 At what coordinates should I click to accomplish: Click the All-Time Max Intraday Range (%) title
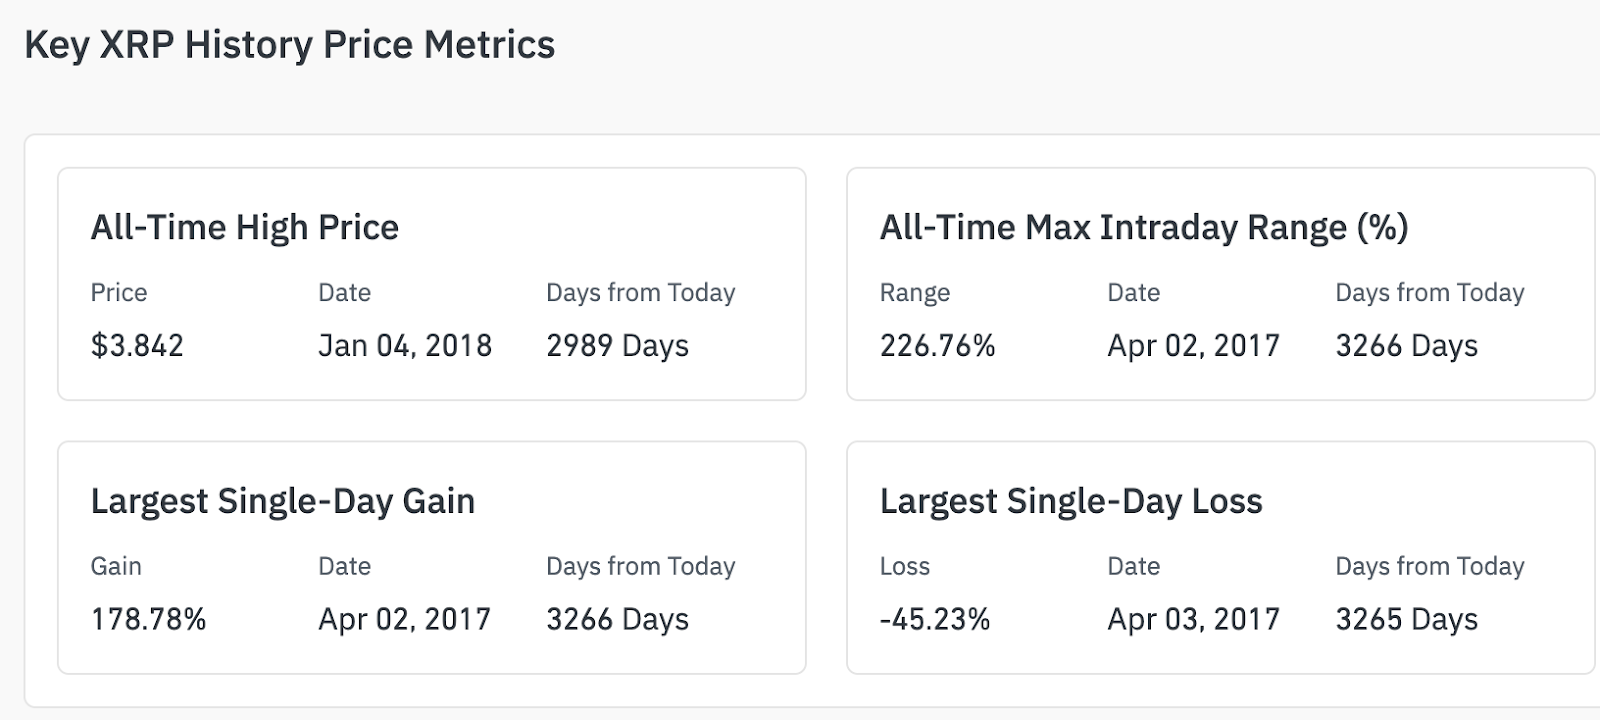click(x=1143, y=228)
